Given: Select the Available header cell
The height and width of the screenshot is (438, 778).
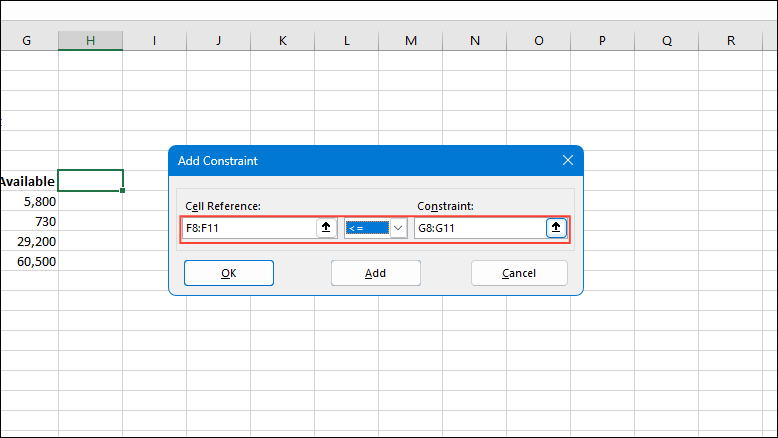Looking at the screenshot, I should [x=28, y=181].
